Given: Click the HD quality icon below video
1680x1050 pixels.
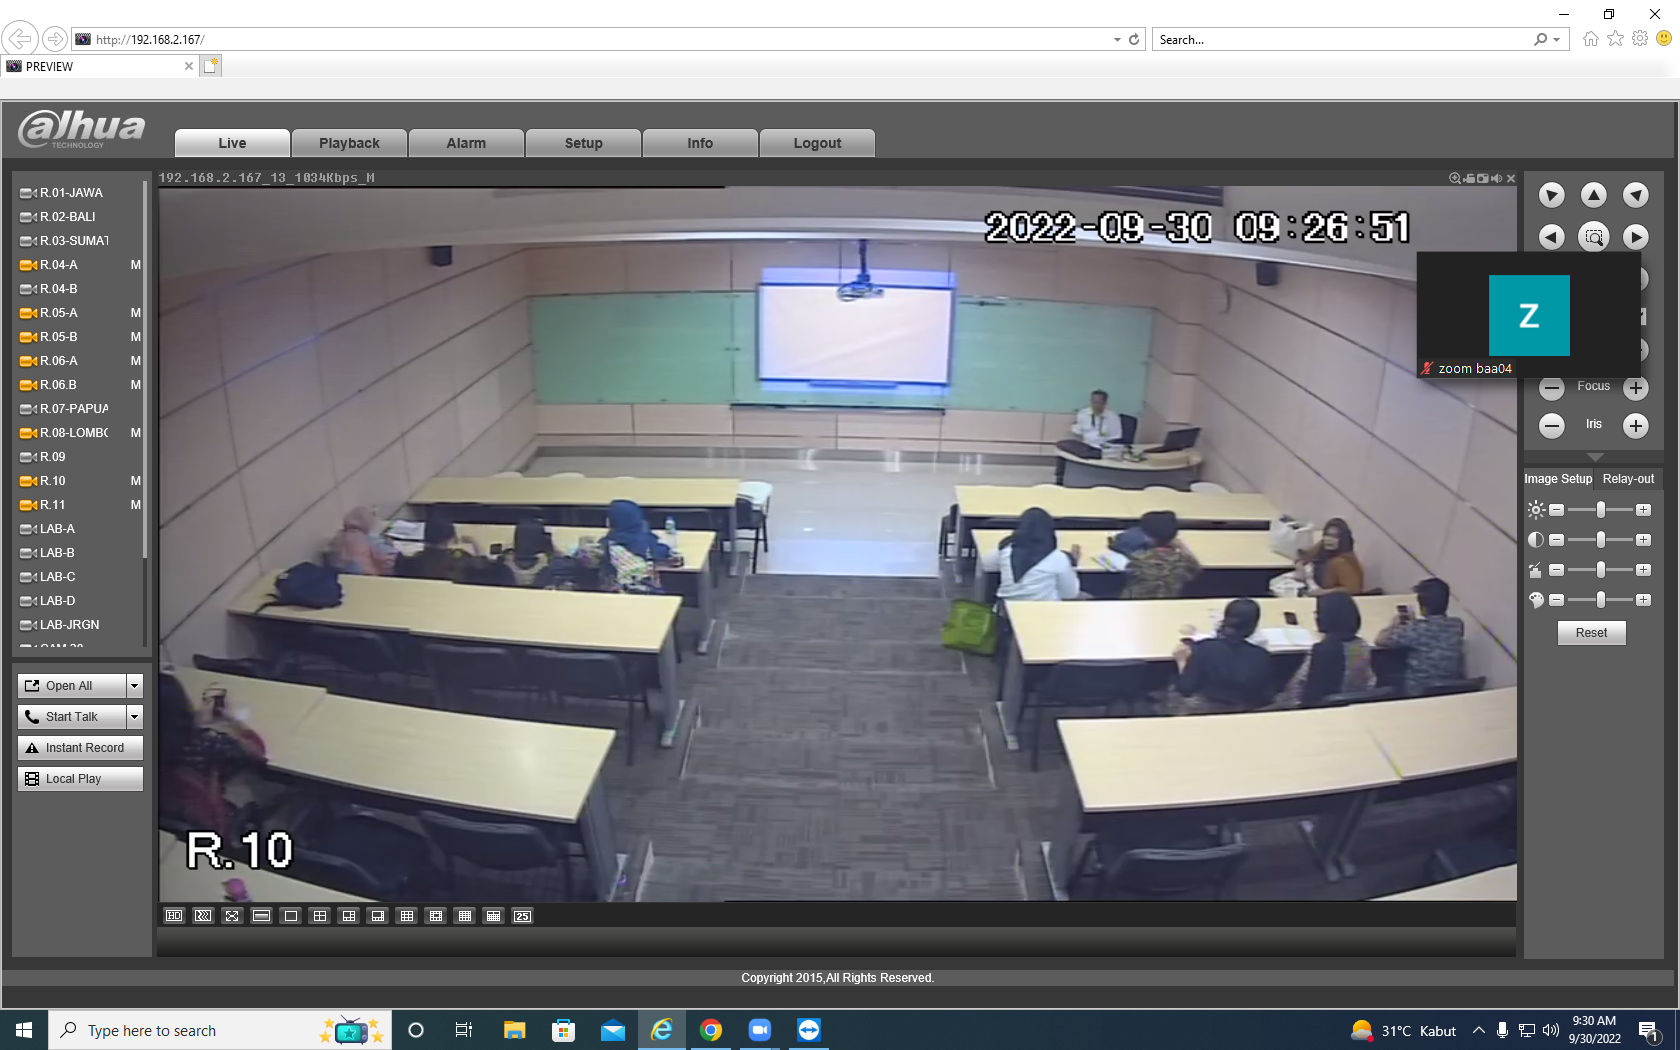Looking at the screenshot, I should [174, 916].
